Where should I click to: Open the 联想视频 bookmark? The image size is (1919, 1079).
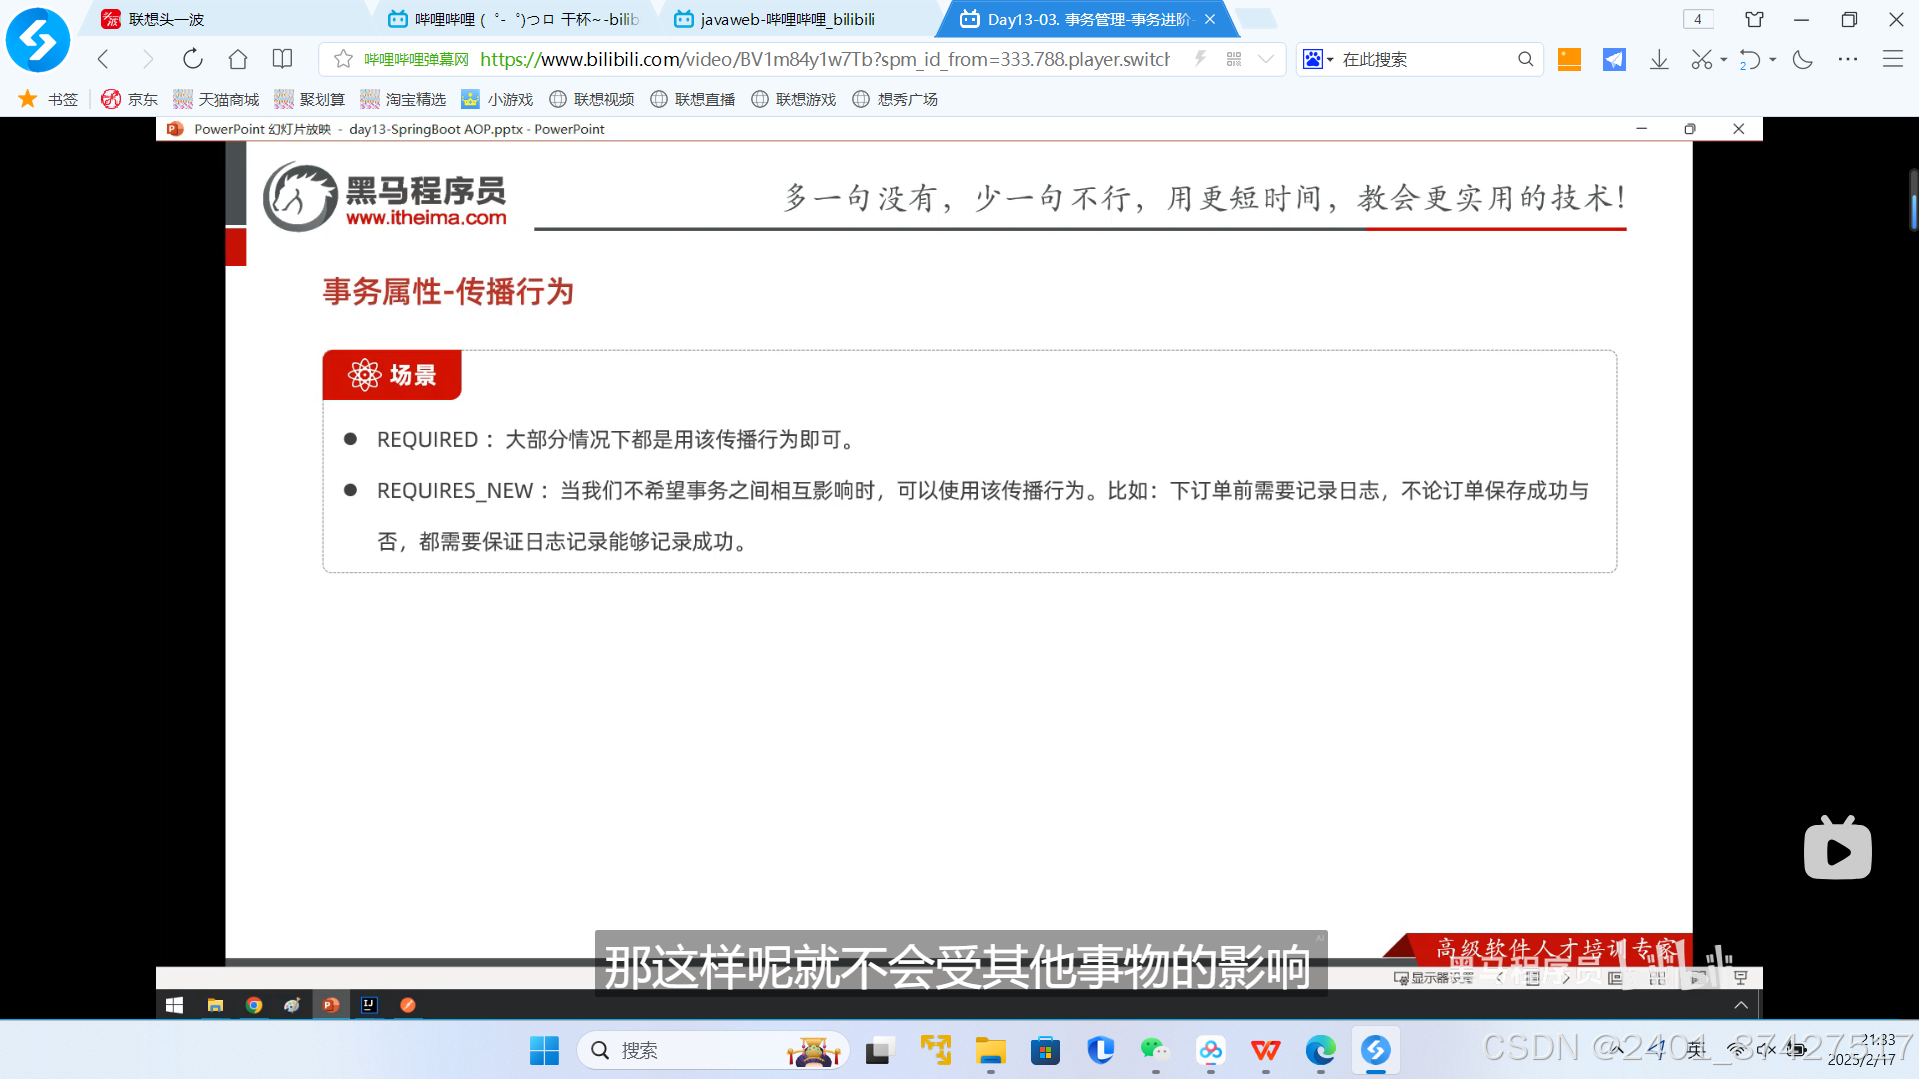point(592,99)
